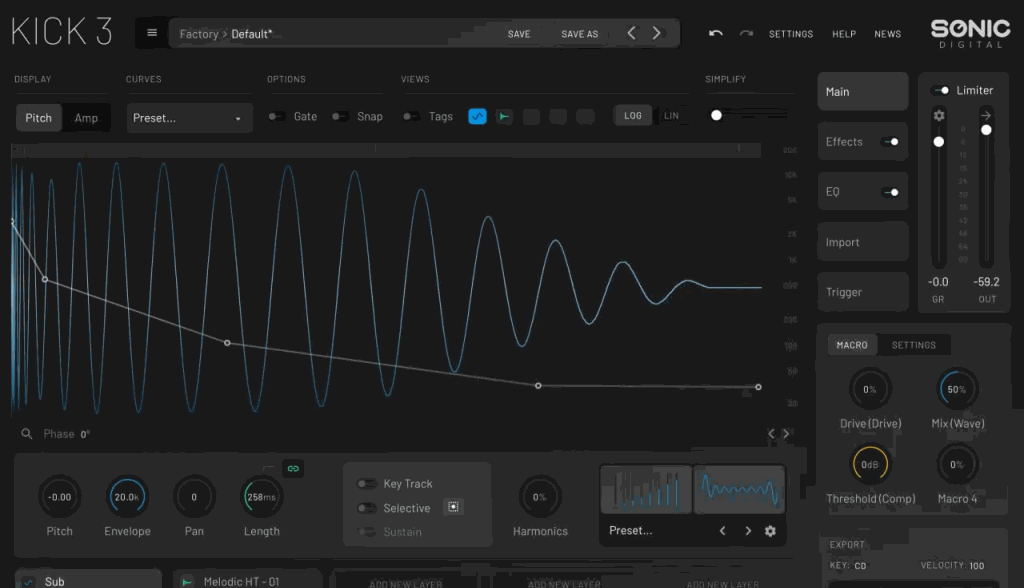
Task: Switch display to the Pitch tab
Action: (x=39, y=118)
